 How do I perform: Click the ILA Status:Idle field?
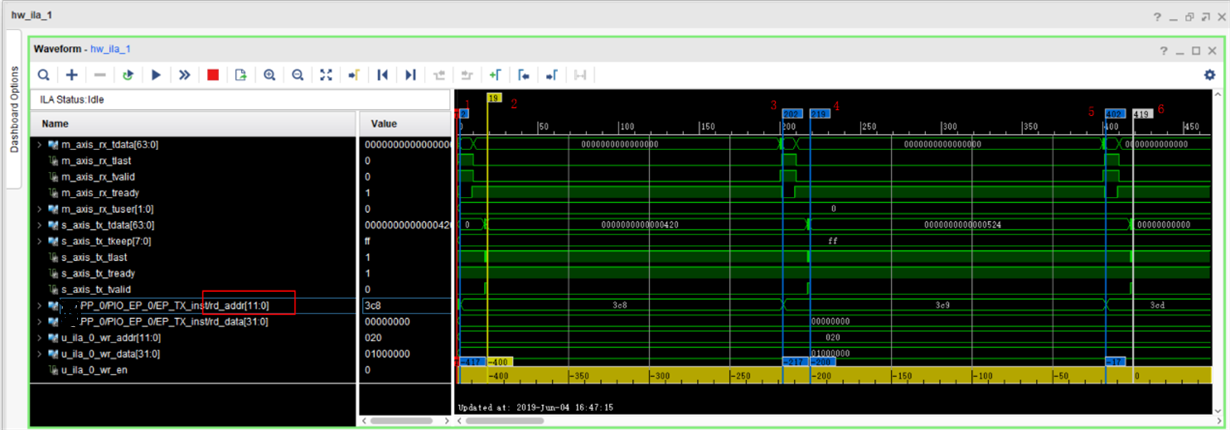point(240,100)
